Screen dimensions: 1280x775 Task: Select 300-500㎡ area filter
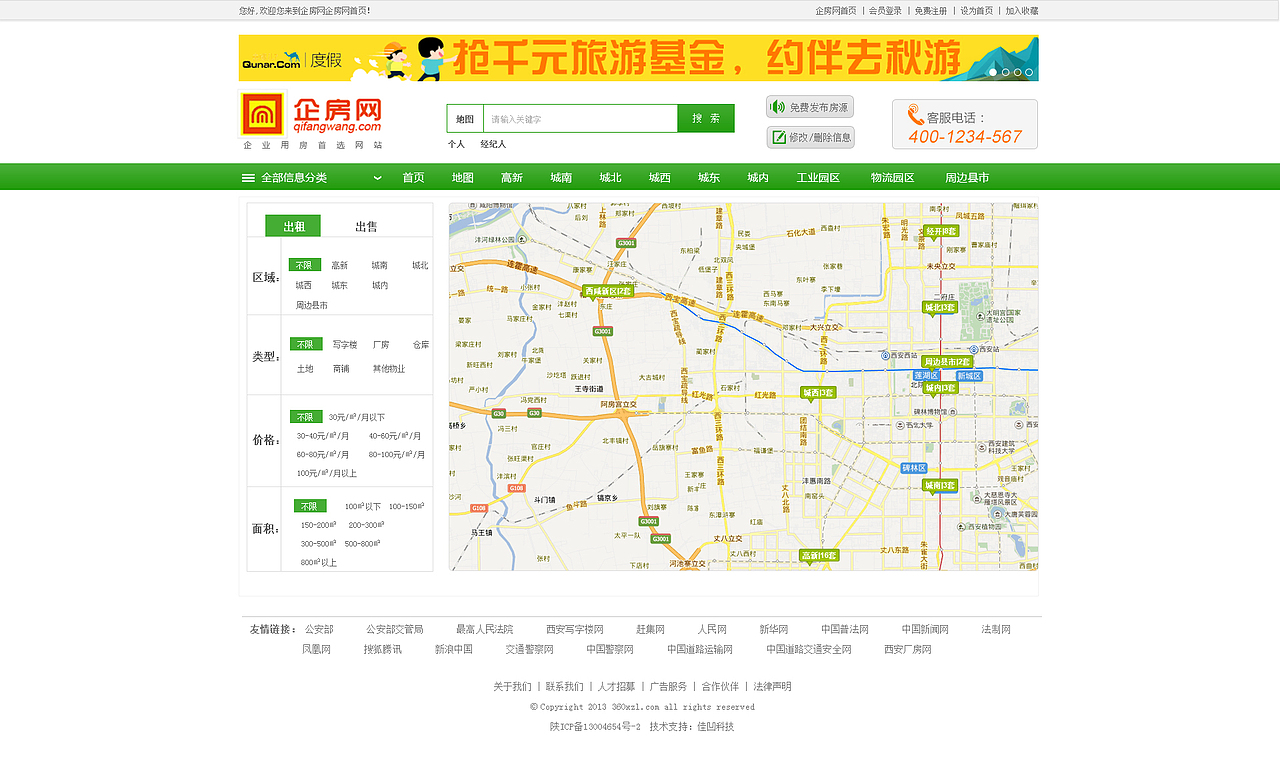pos(318,544)
